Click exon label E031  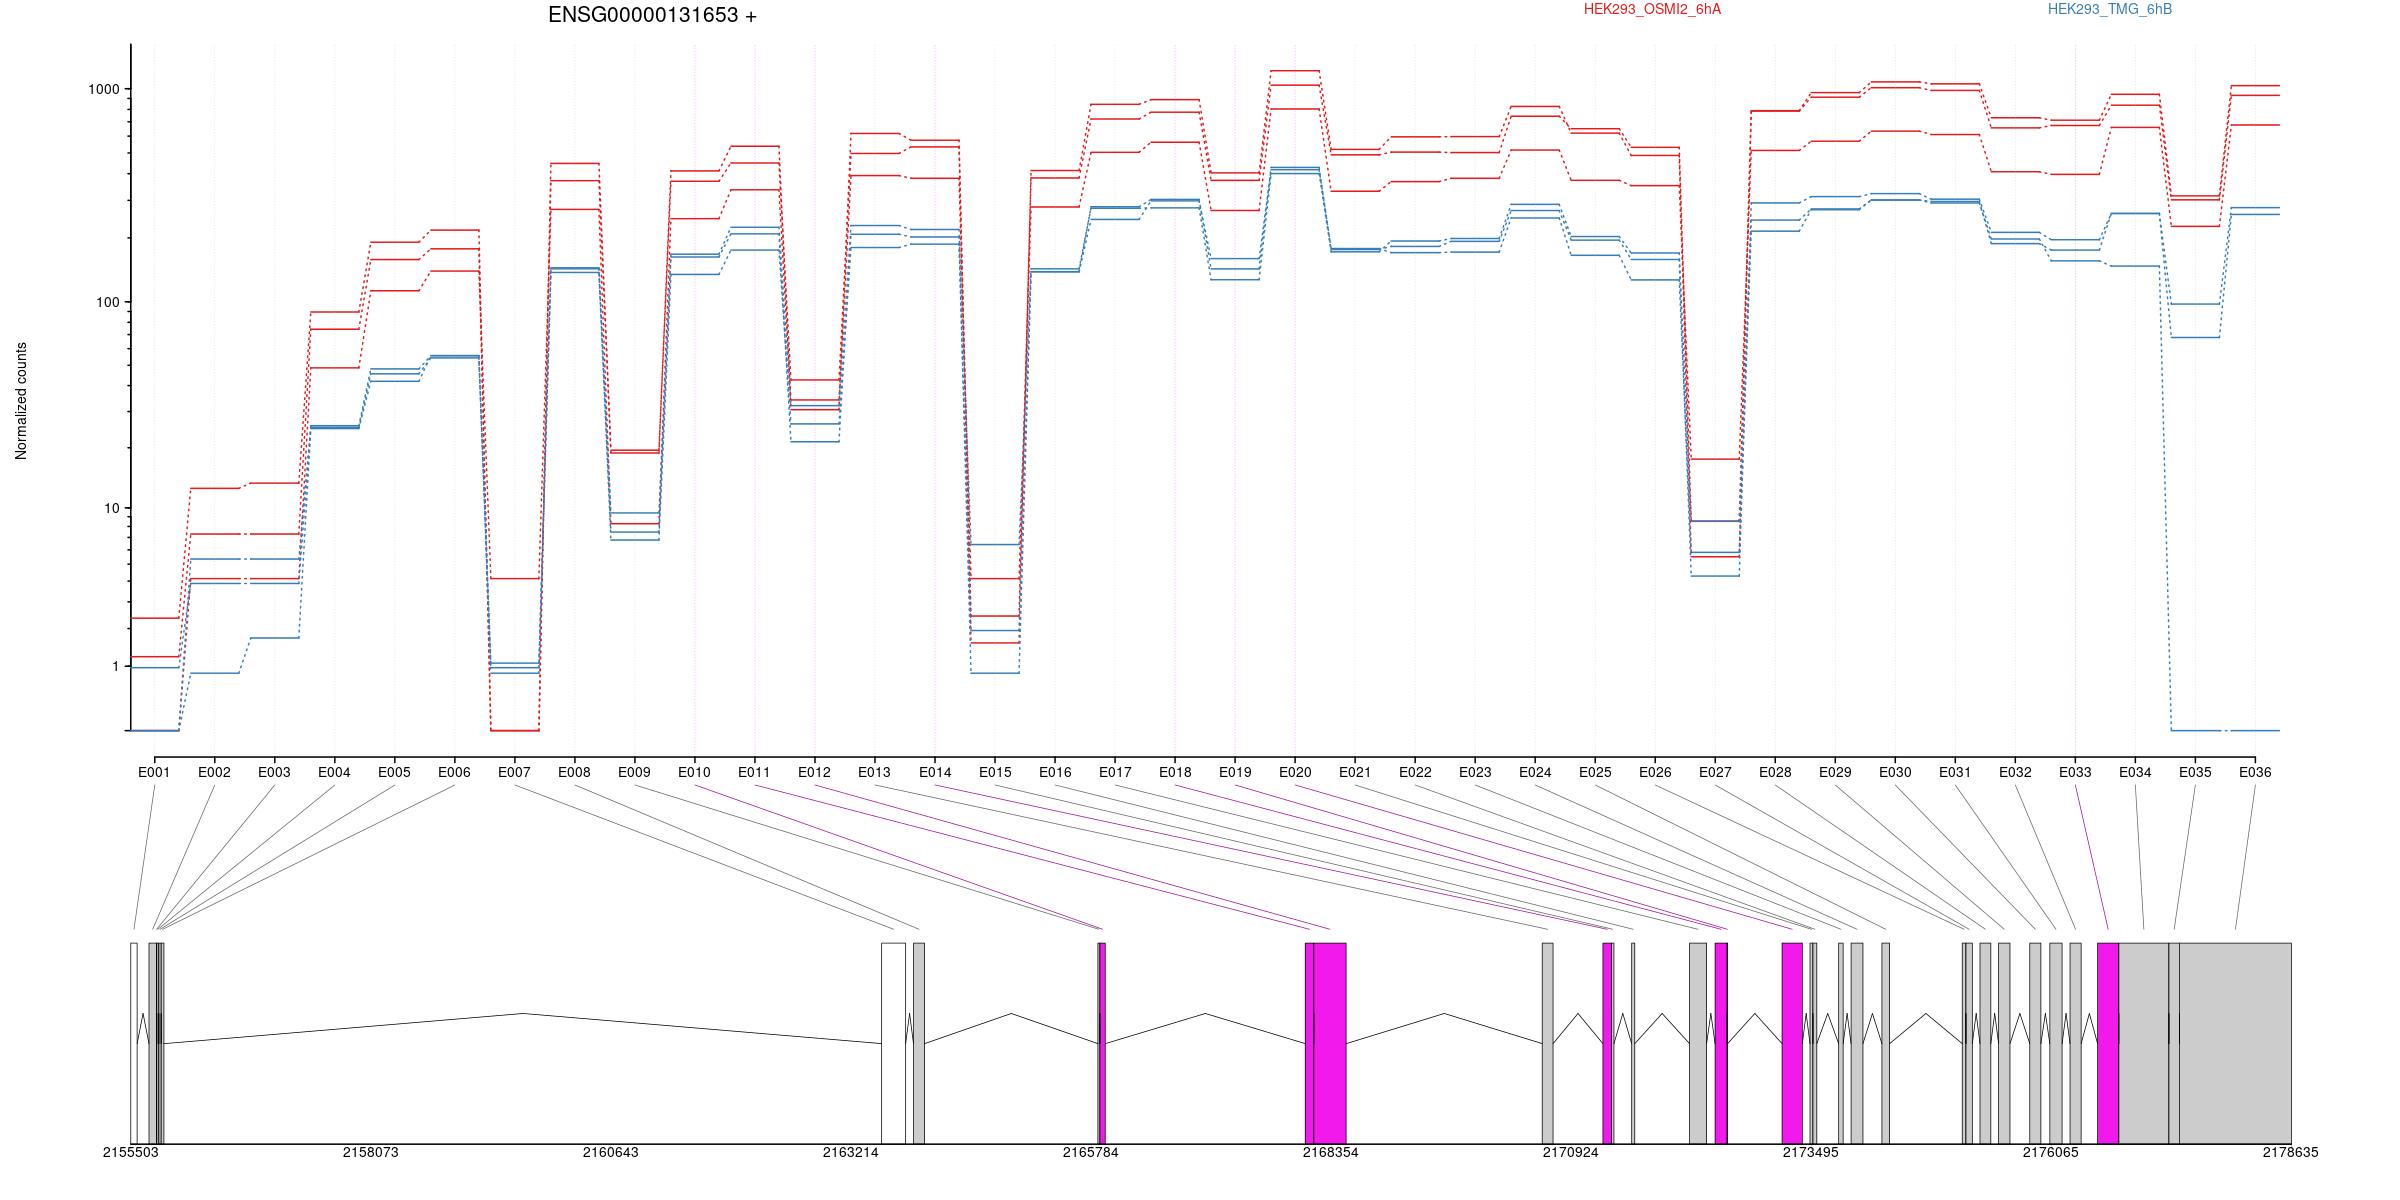coord(1955,772)
